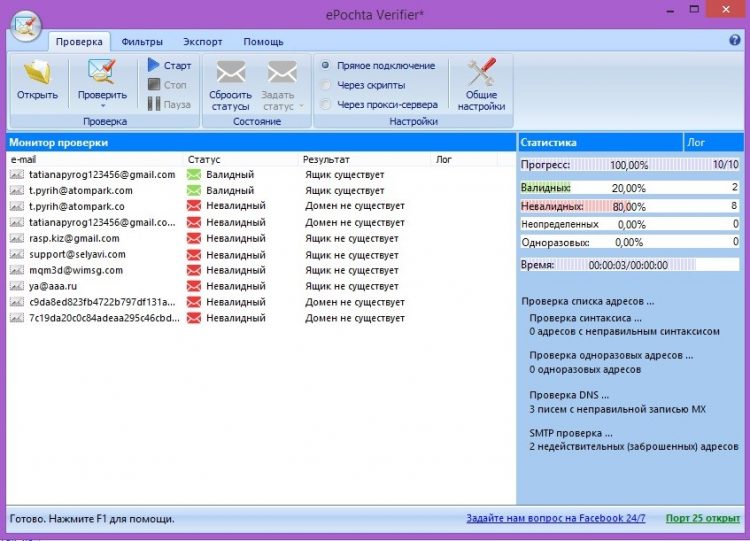Sort by the Результат column header
750x541 pixels.
click(x=364, y=159)
